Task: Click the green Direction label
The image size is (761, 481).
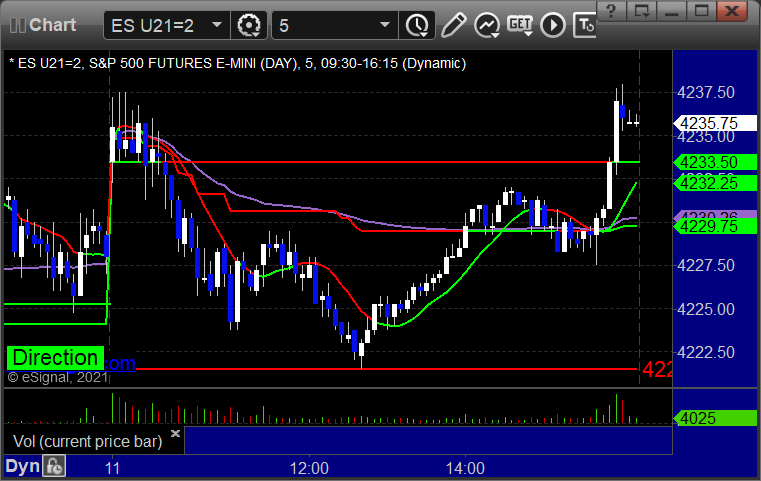Action: [x=55, y=358]
